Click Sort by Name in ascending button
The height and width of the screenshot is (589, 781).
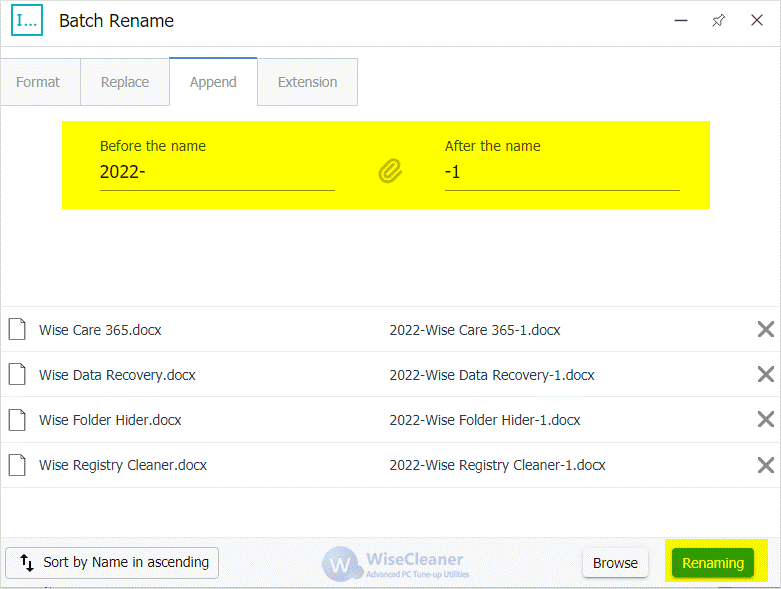pyautogui.click(x=112, y=563)
